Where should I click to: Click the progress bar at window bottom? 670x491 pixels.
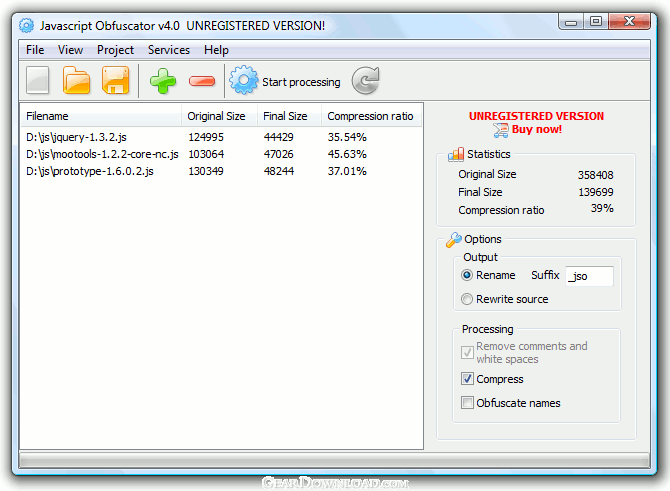coord(335,460)
